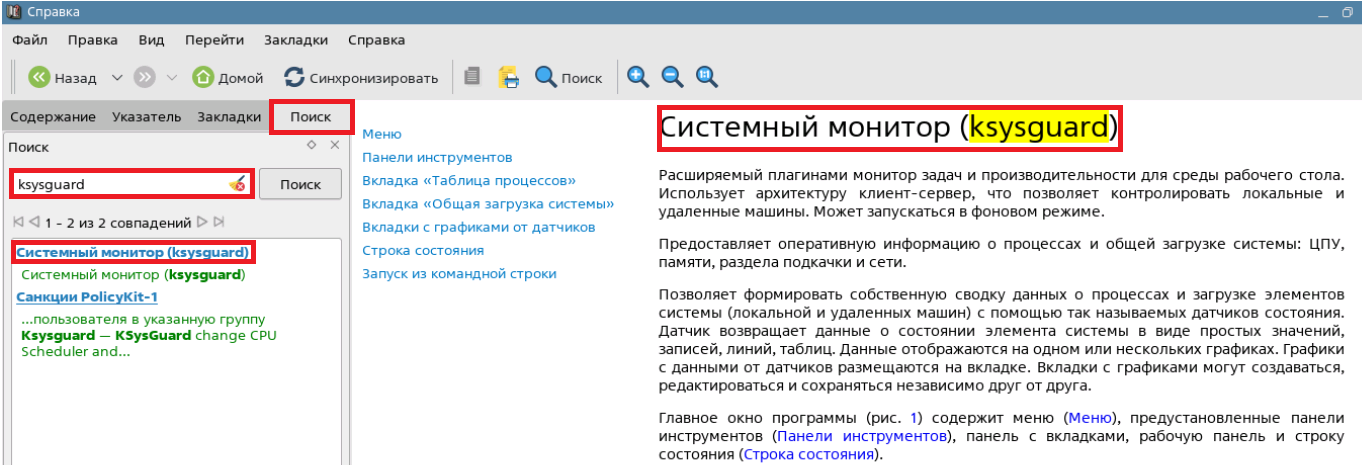Go to previous search results page
This screenshot has height=470, width=1363.
coord(34,222)
